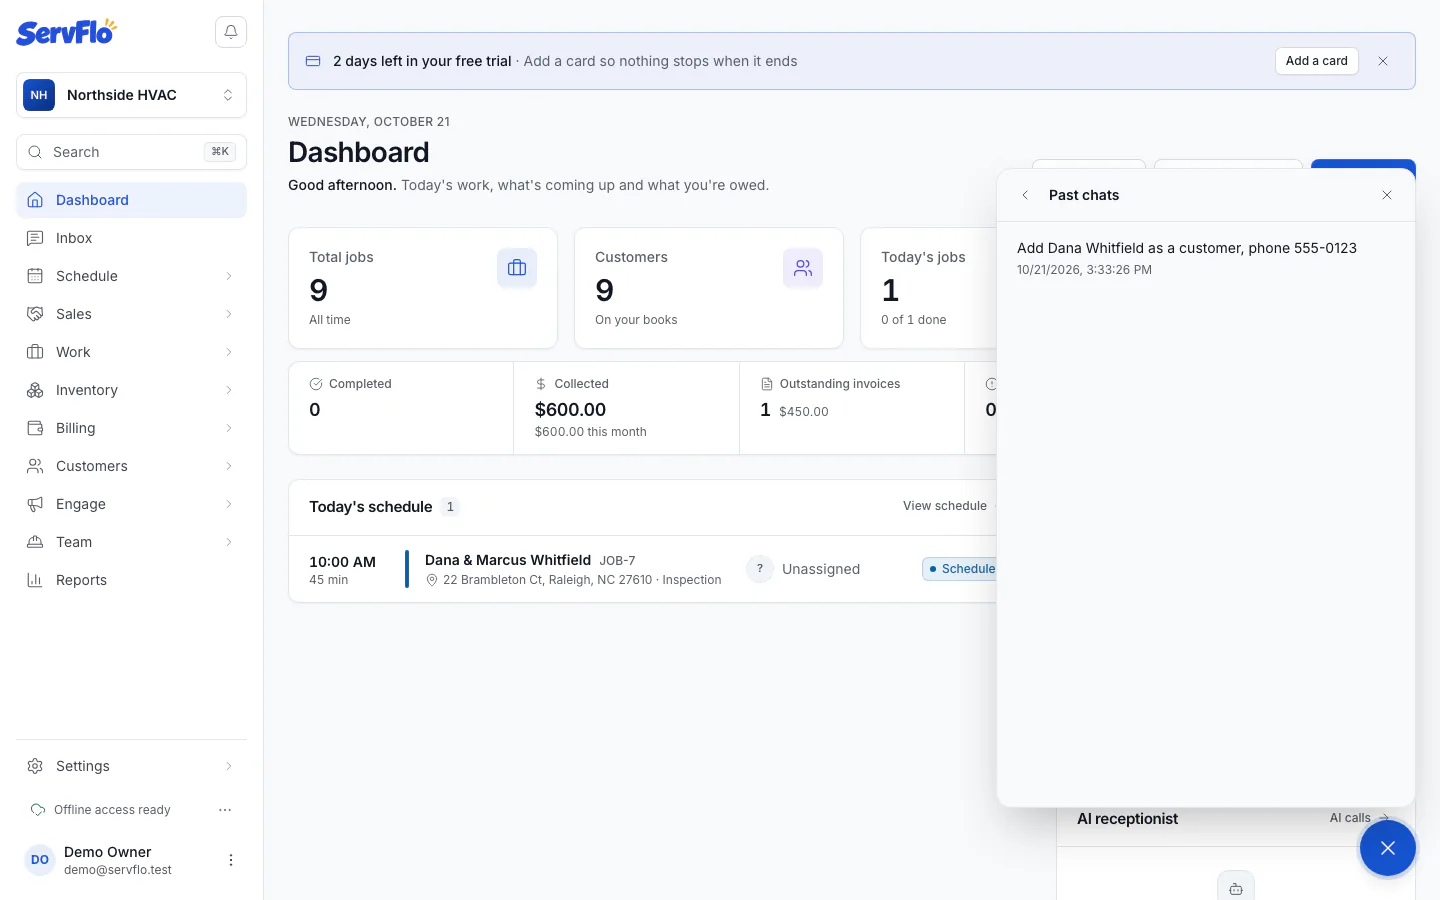Click in the Search field
This screenshot has width=1440, height=900.
(131, 152)
